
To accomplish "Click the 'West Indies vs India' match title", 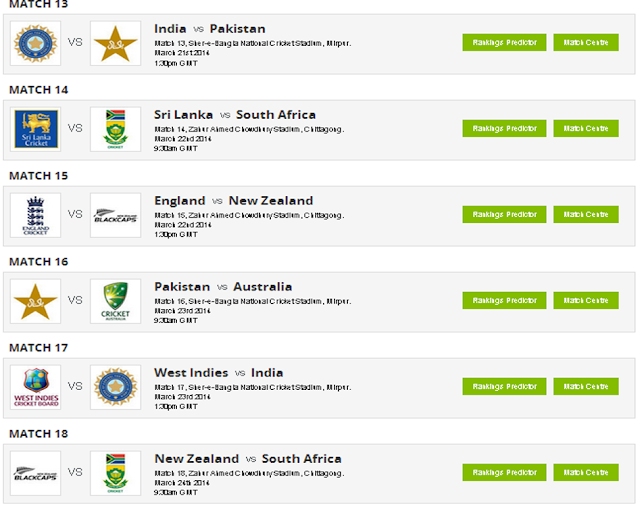I will [218, 373].
